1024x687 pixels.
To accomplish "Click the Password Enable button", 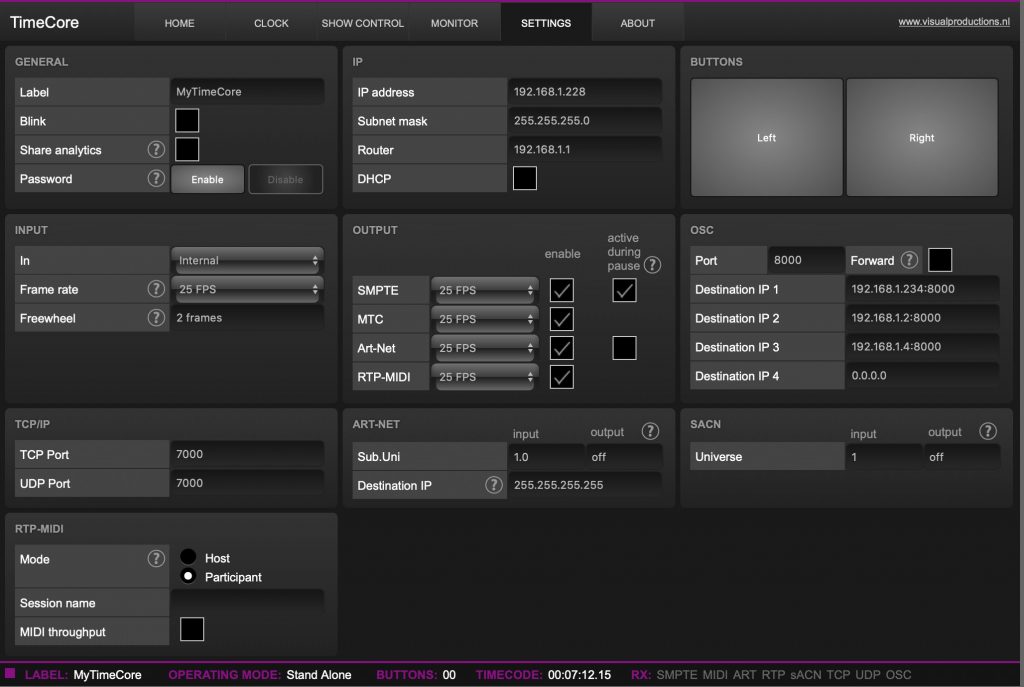I will [x=208, y=179].
